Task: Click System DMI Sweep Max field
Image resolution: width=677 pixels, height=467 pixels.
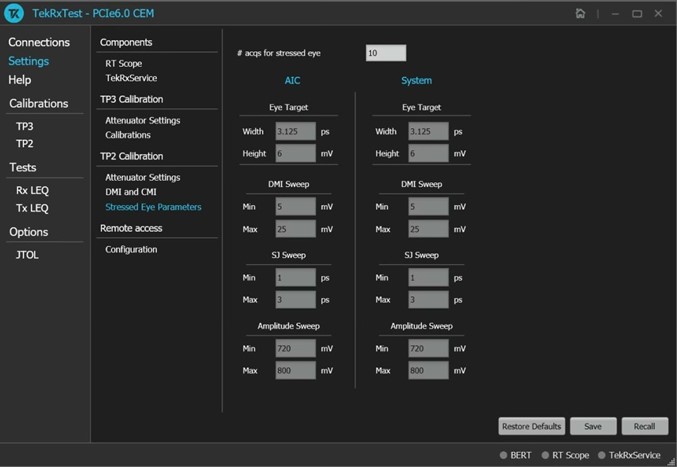Action: click(429, 229)
